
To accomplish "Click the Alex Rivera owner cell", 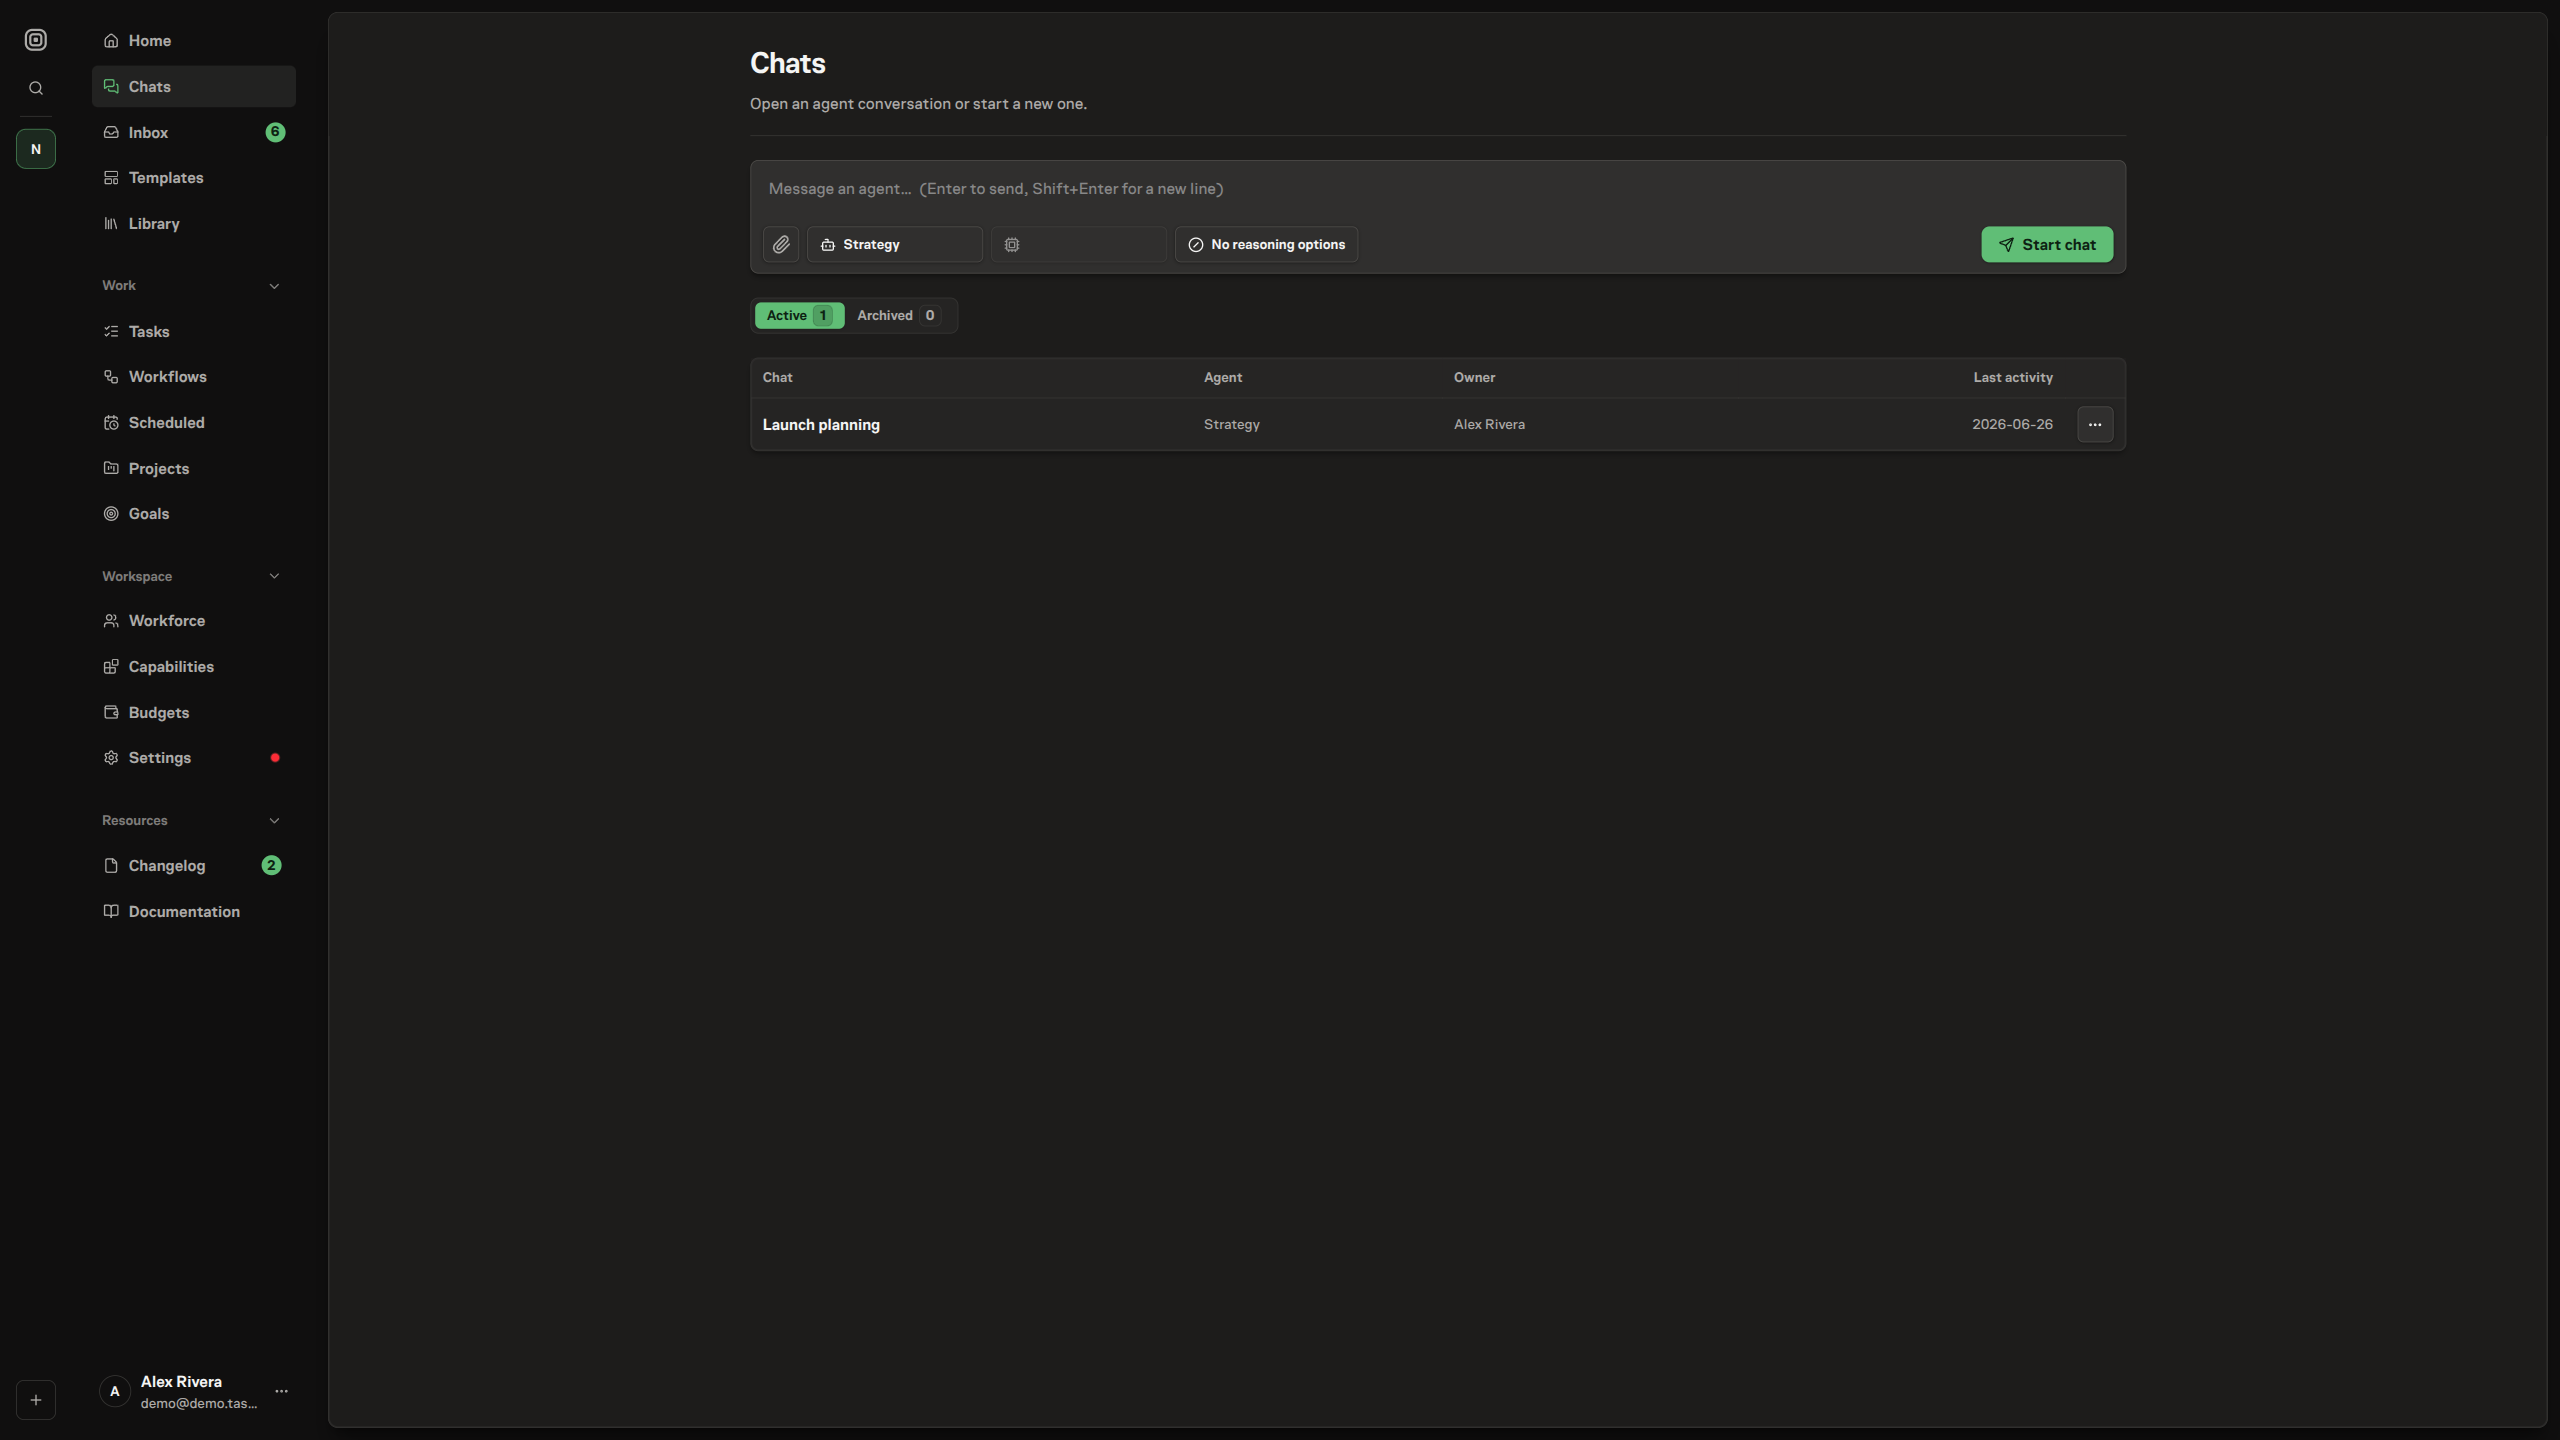I will pos(1489,425).
